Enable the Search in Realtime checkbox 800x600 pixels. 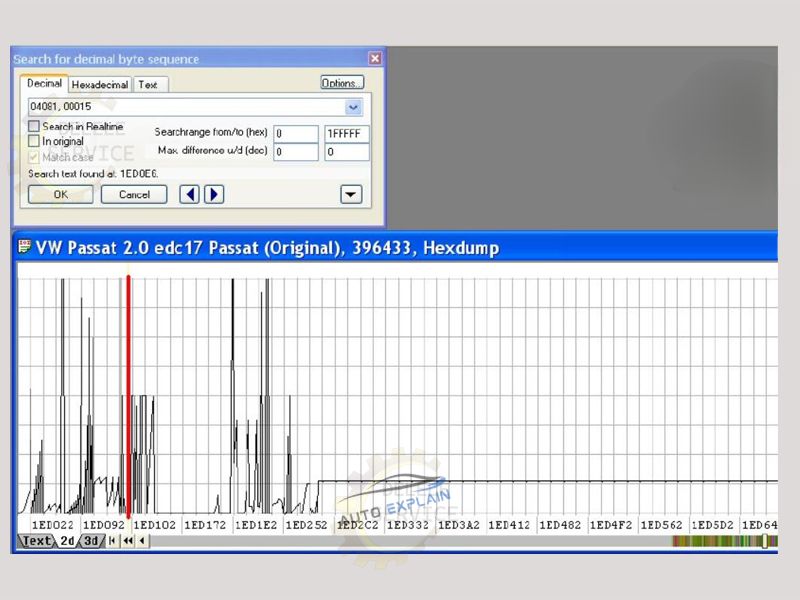(32, 127)
